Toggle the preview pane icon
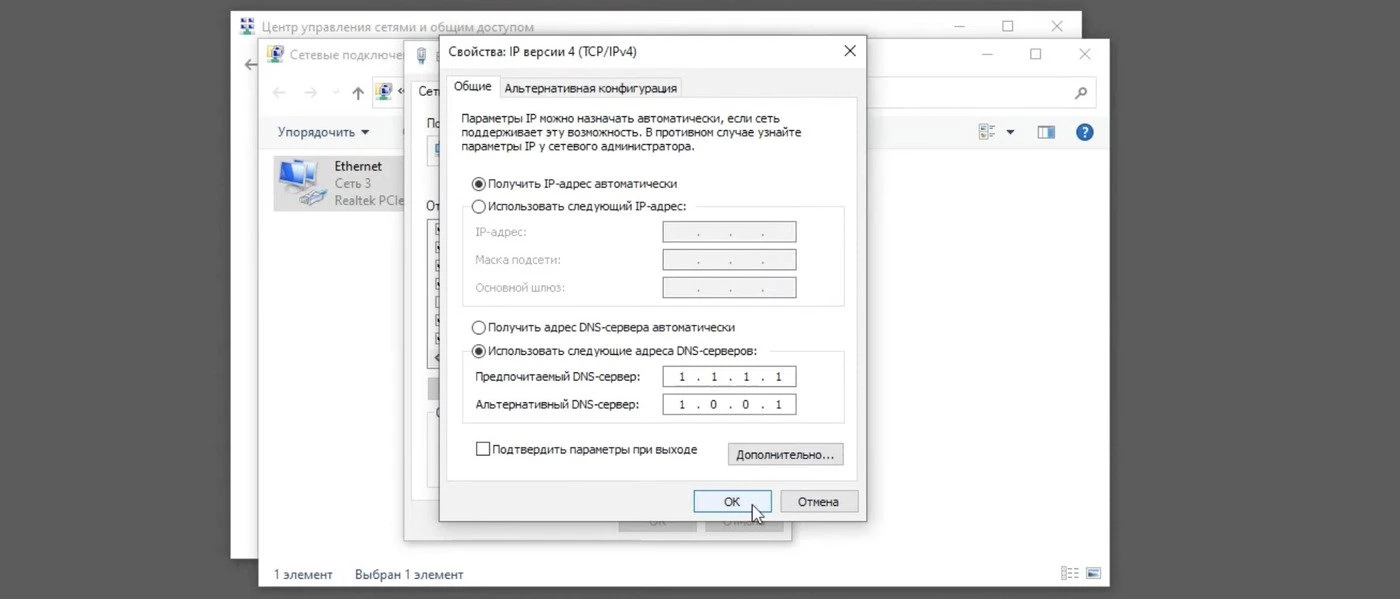 (x=1046, y=132)
